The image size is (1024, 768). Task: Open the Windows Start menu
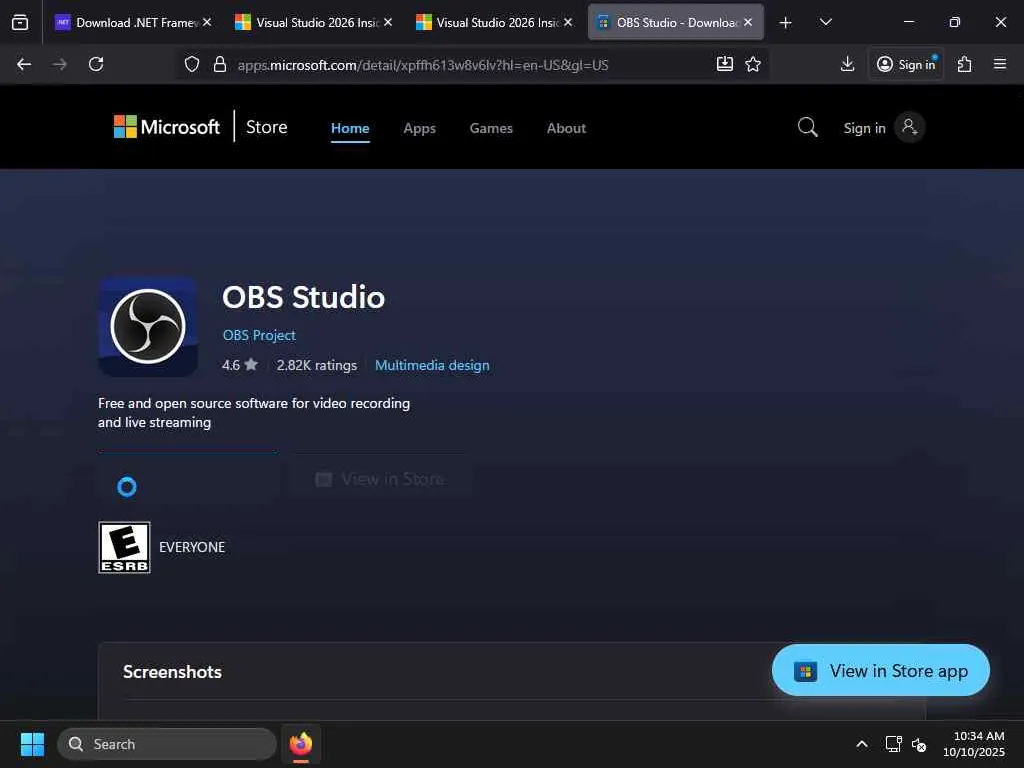33,744
